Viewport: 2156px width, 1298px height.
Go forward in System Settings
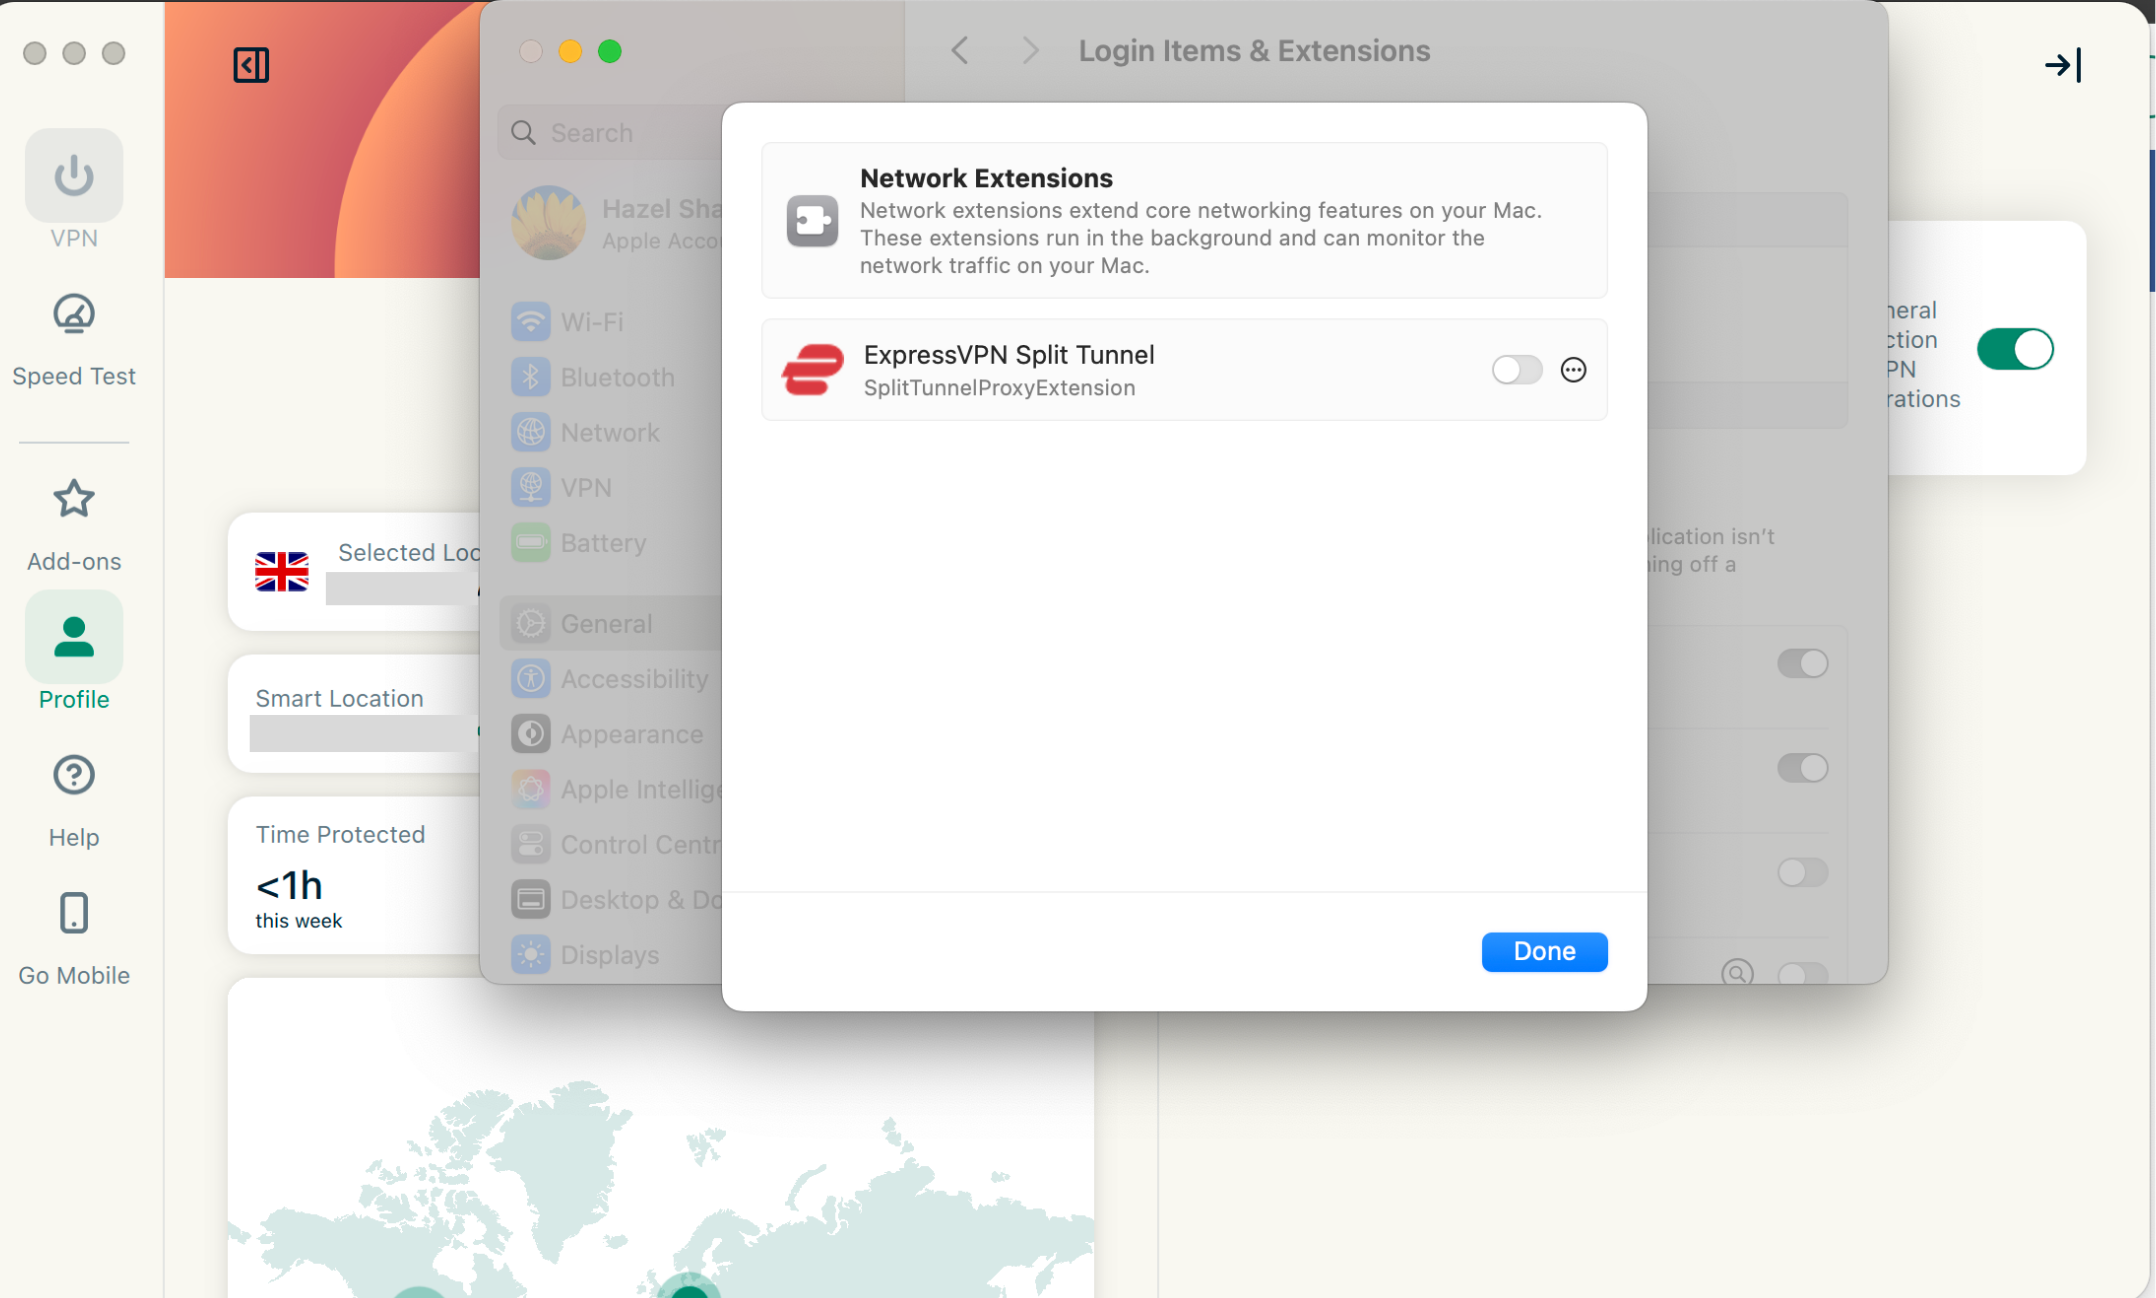tap(1030, 51)
